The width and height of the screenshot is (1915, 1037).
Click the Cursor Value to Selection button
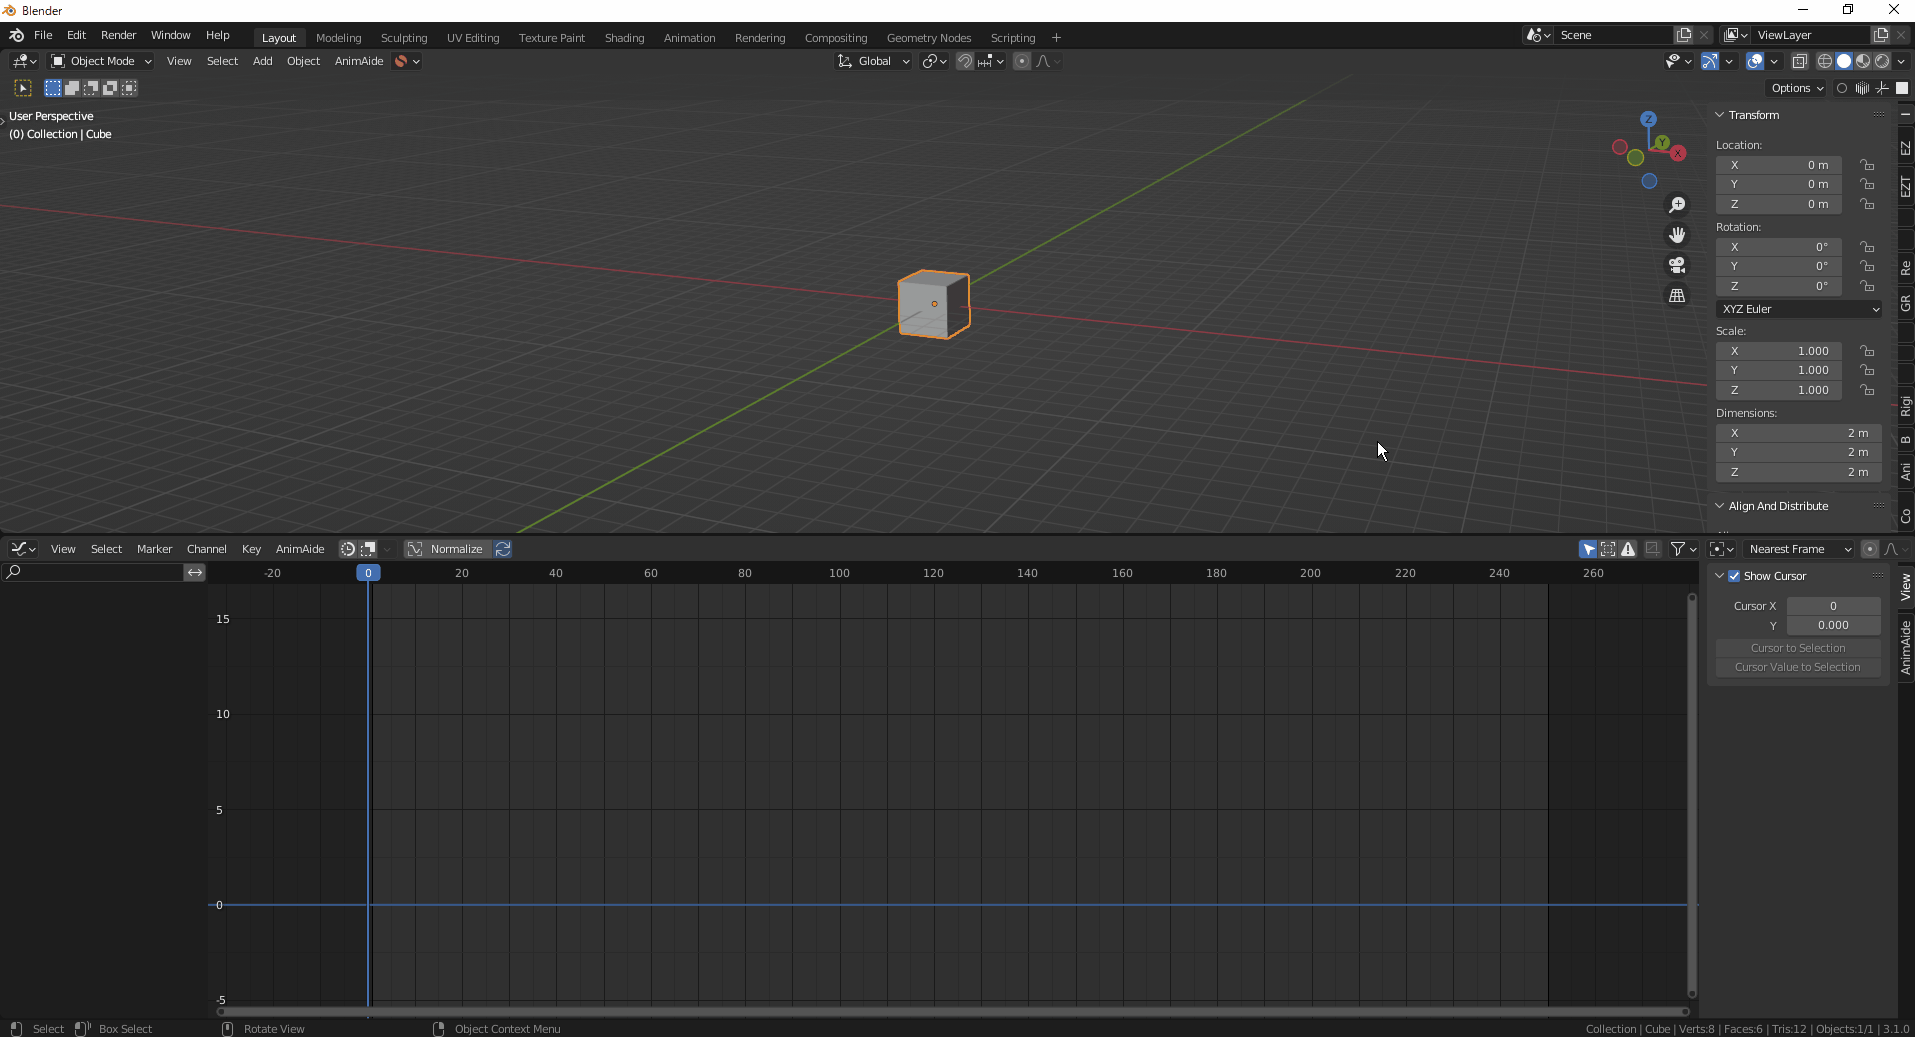click(x=1798, y=667)
